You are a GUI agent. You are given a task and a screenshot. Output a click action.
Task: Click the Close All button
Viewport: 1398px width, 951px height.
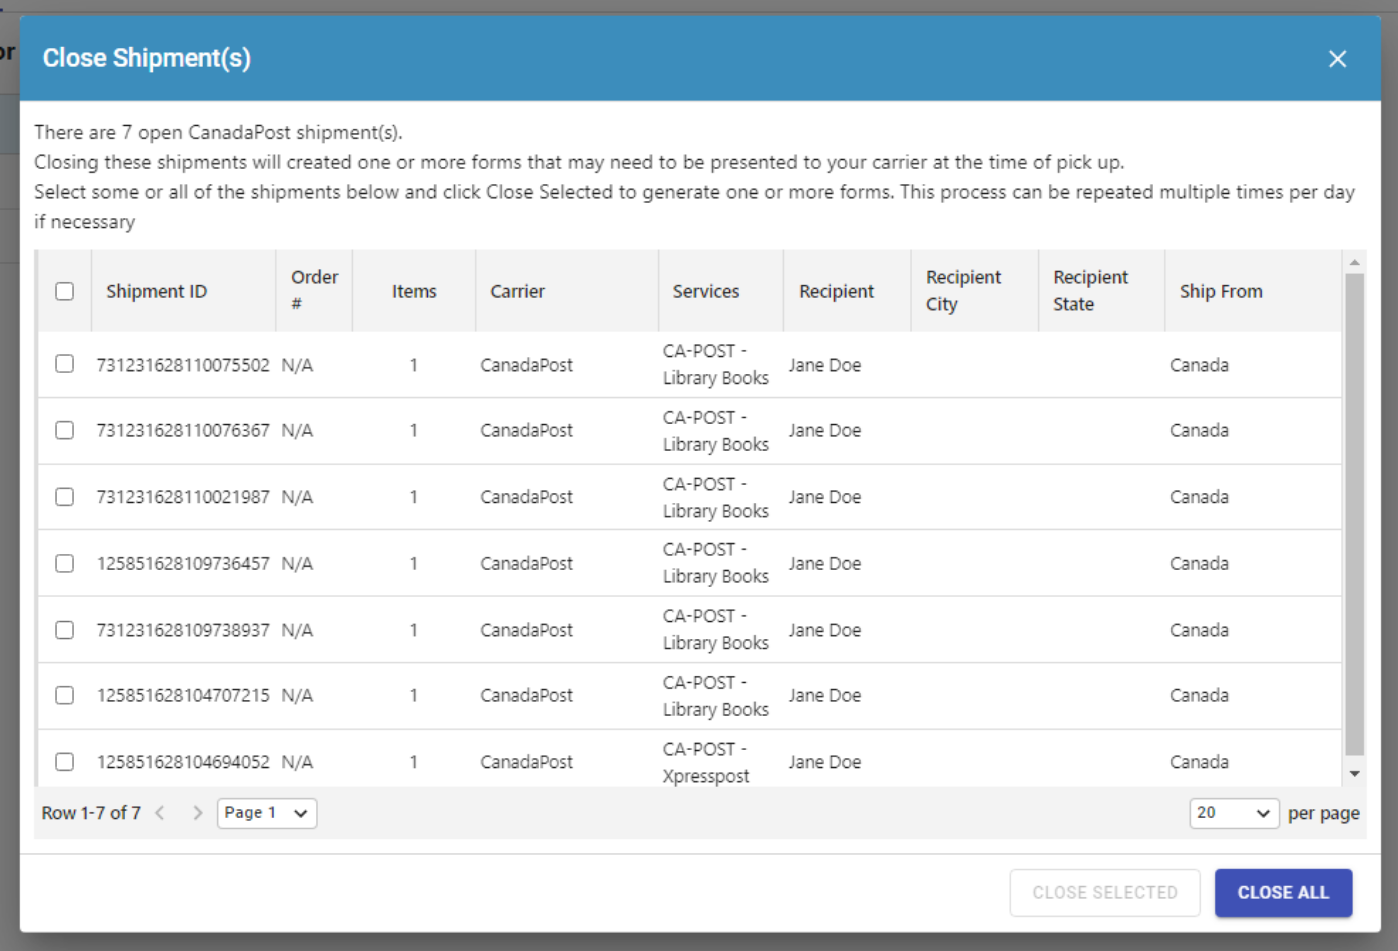click(1283, 893)
